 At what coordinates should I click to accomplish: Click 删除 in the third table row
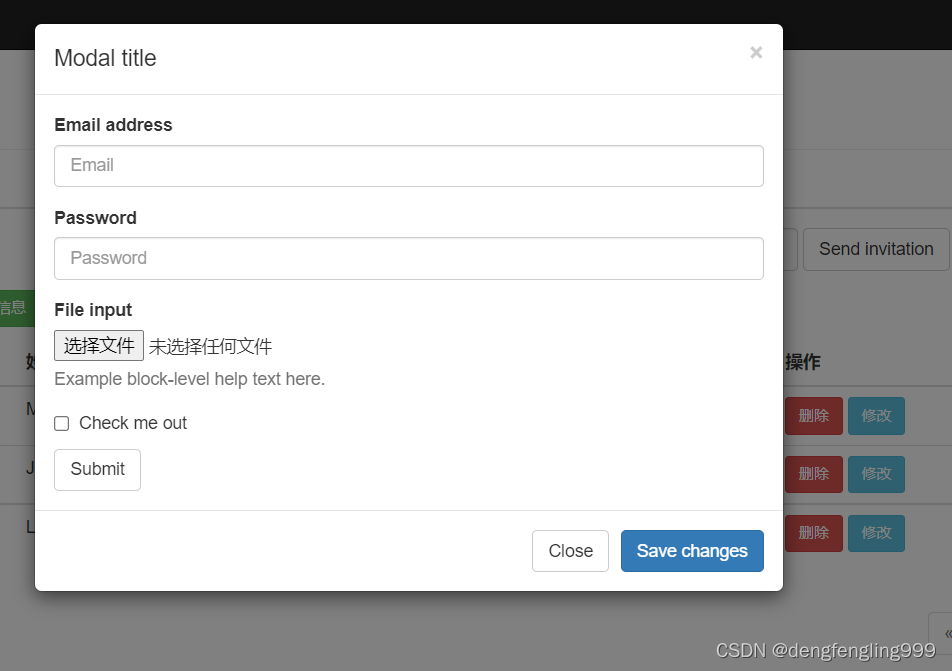[x=813, y=533]
